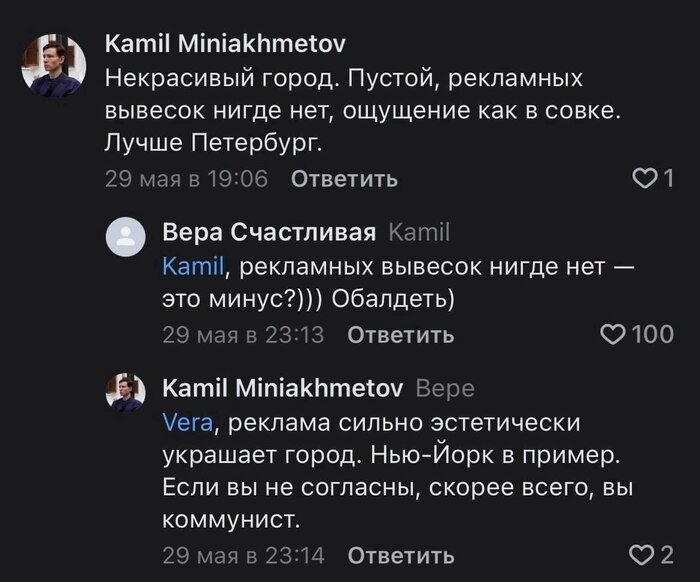Tap the gray Kamil reply-target label

click(419, 233)
